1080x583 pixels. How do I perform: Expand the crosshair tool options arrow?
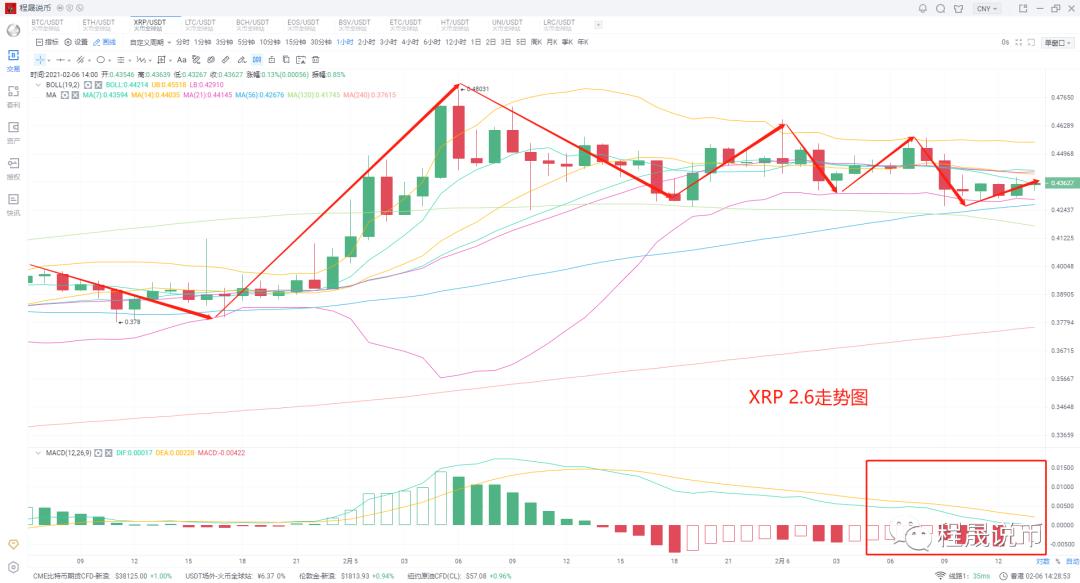click(x=49, y=60)
